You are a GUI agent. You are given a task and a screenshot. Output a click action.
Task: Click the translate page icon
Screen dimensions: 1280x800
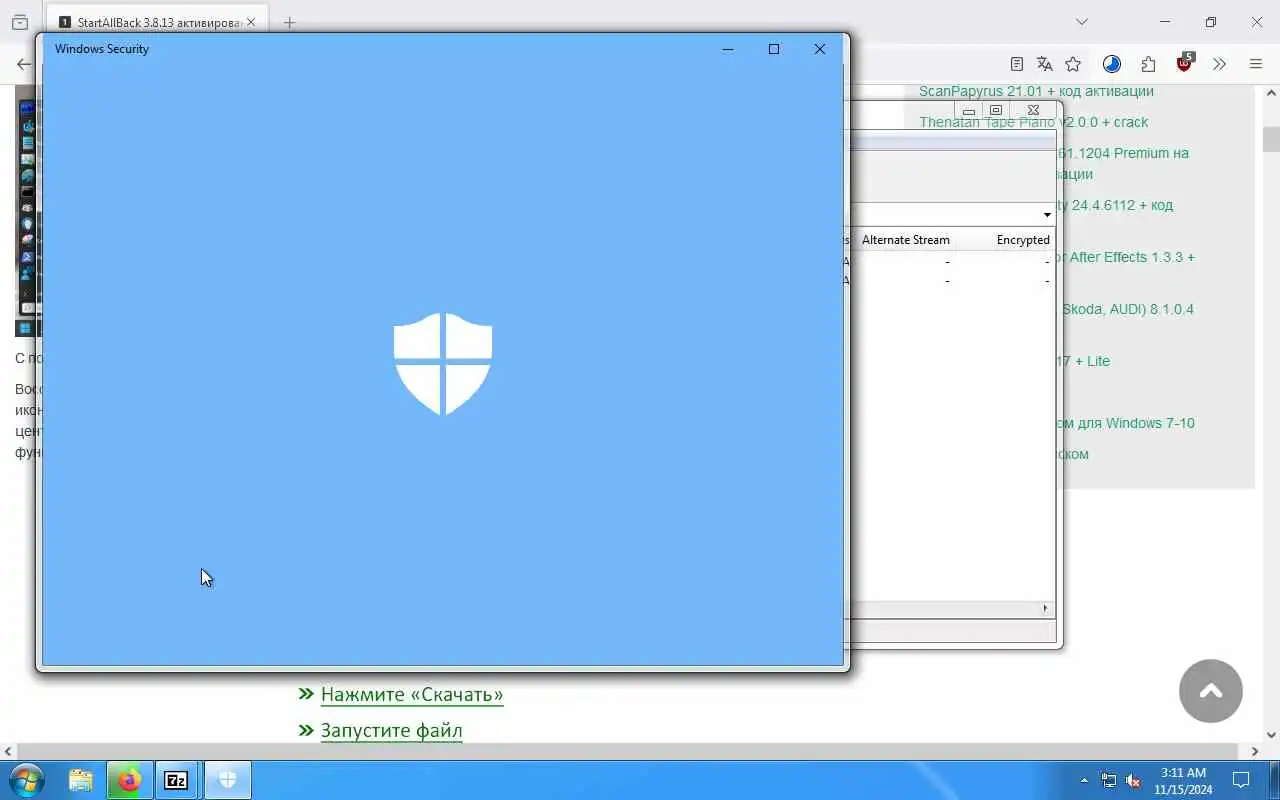pos(1045,64)
